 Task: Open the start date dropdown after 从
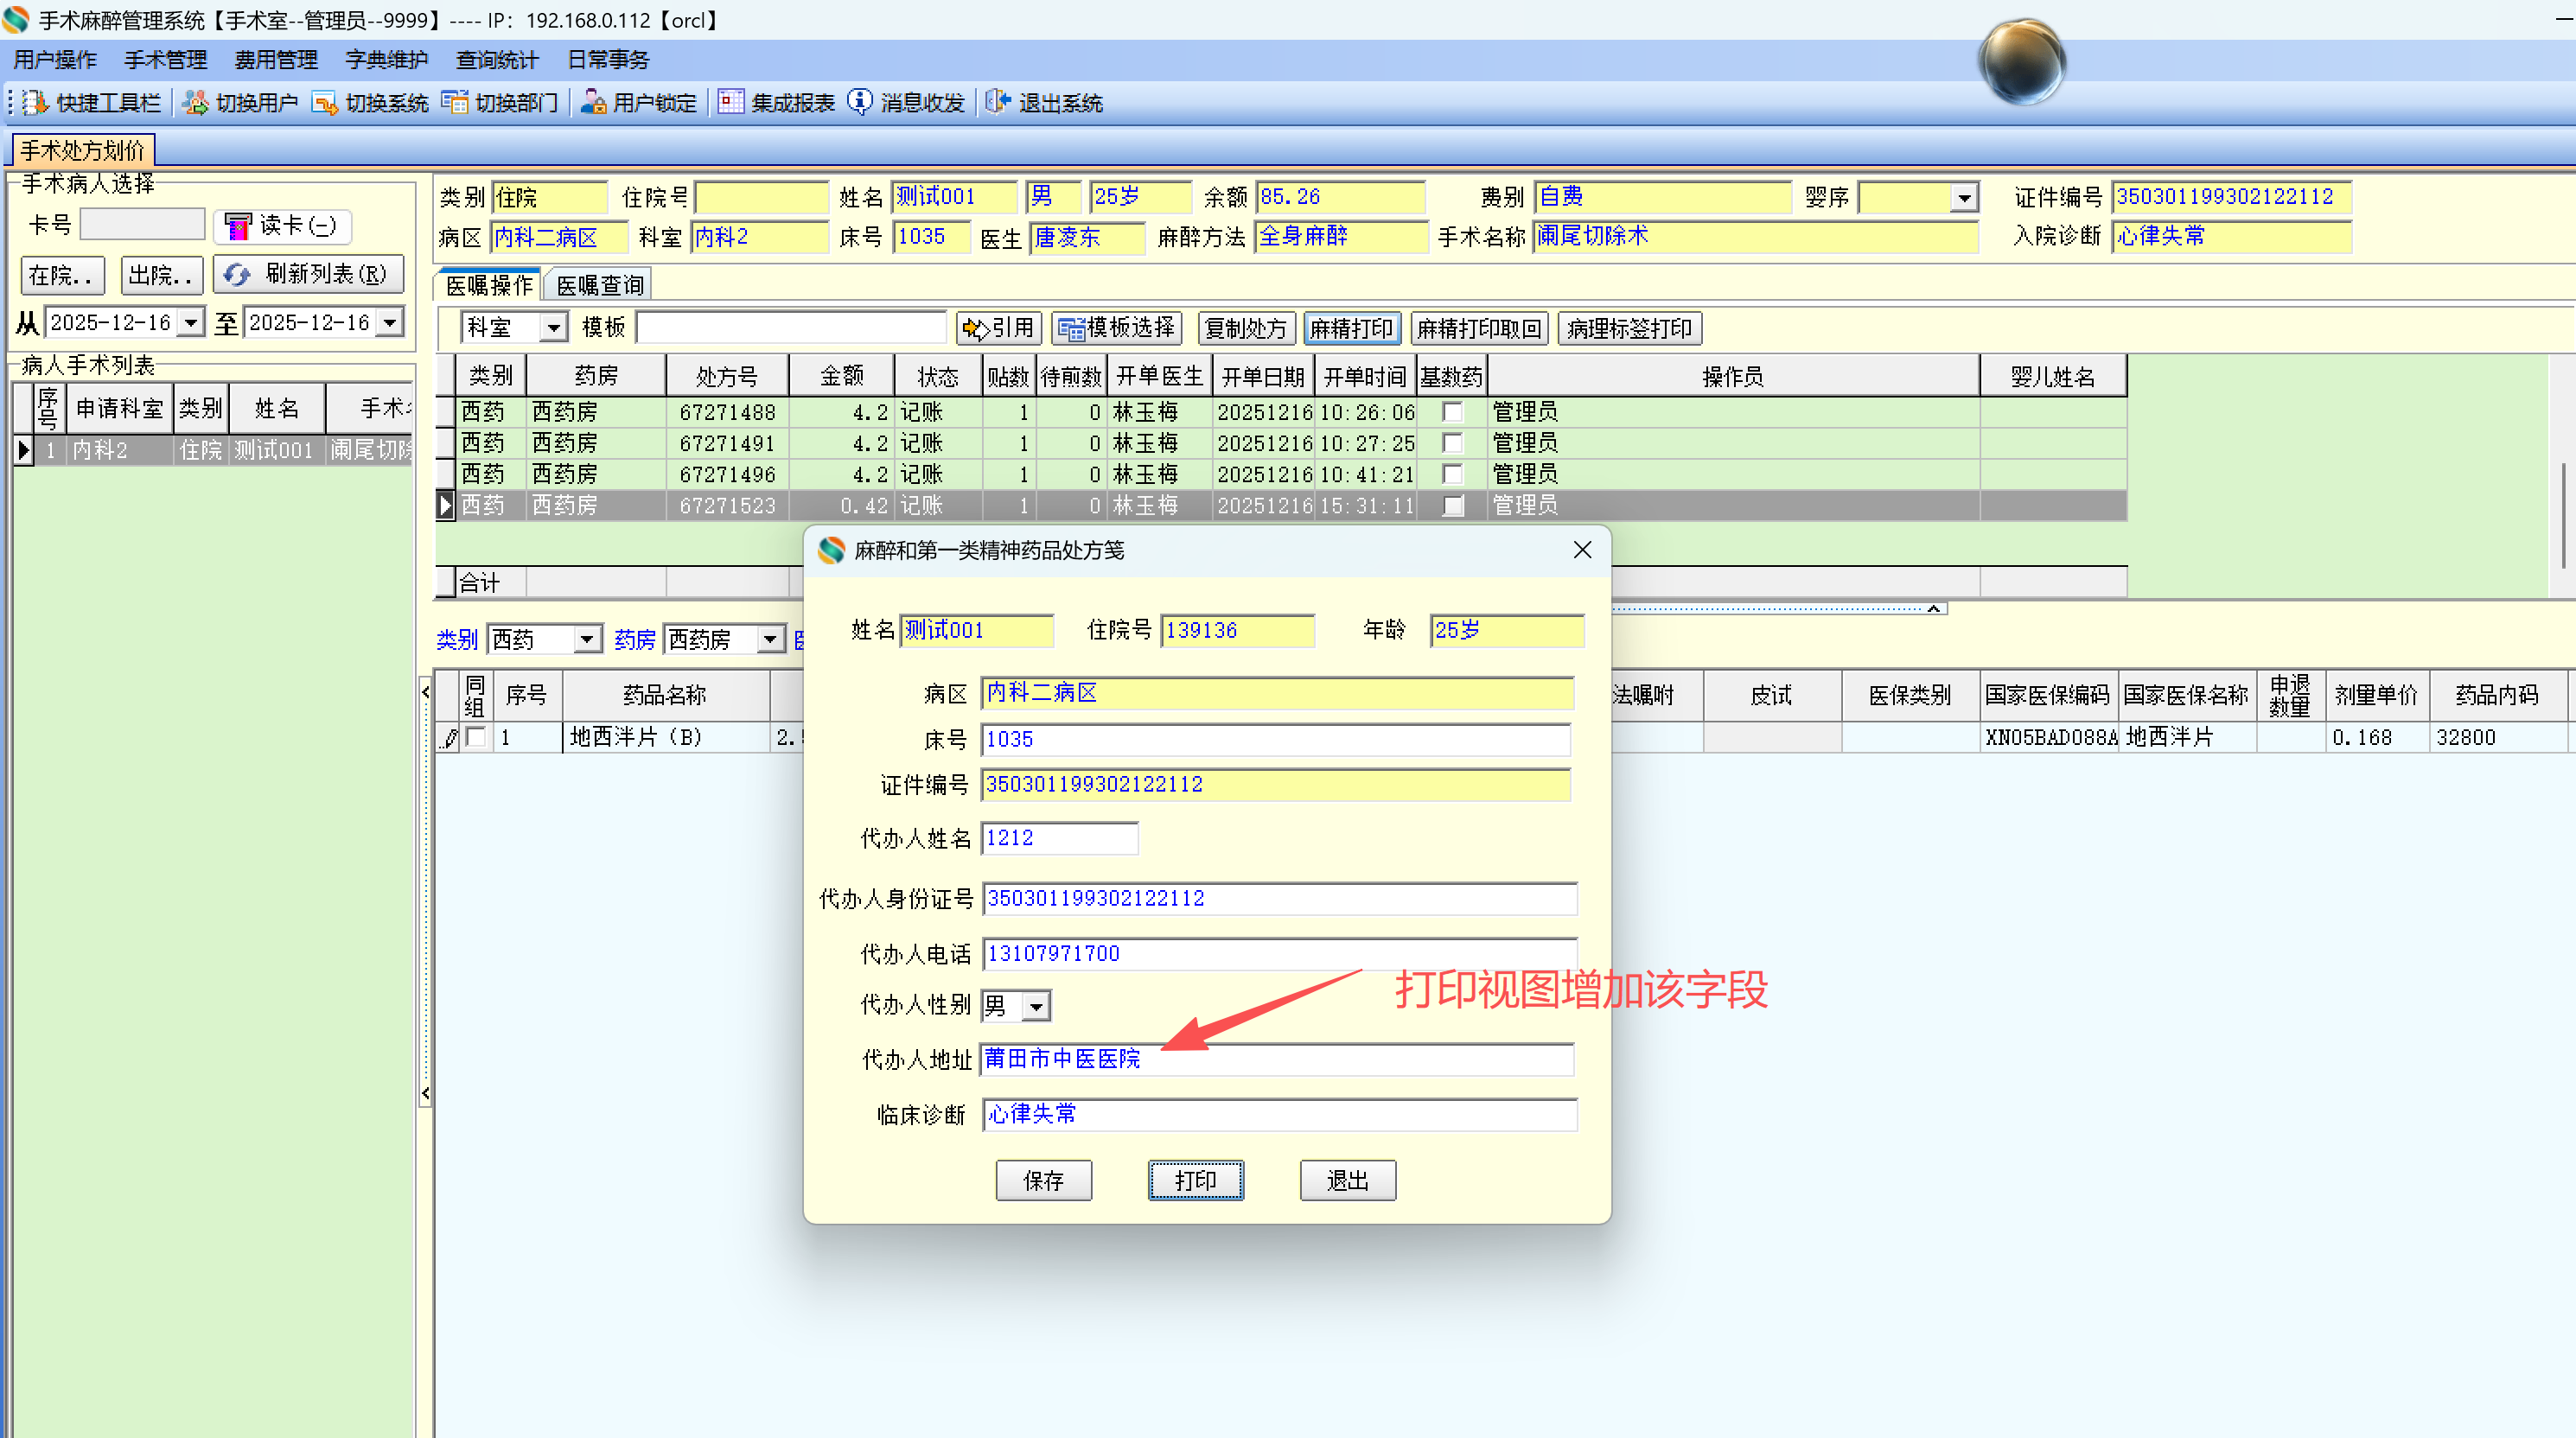click(190, 323)
